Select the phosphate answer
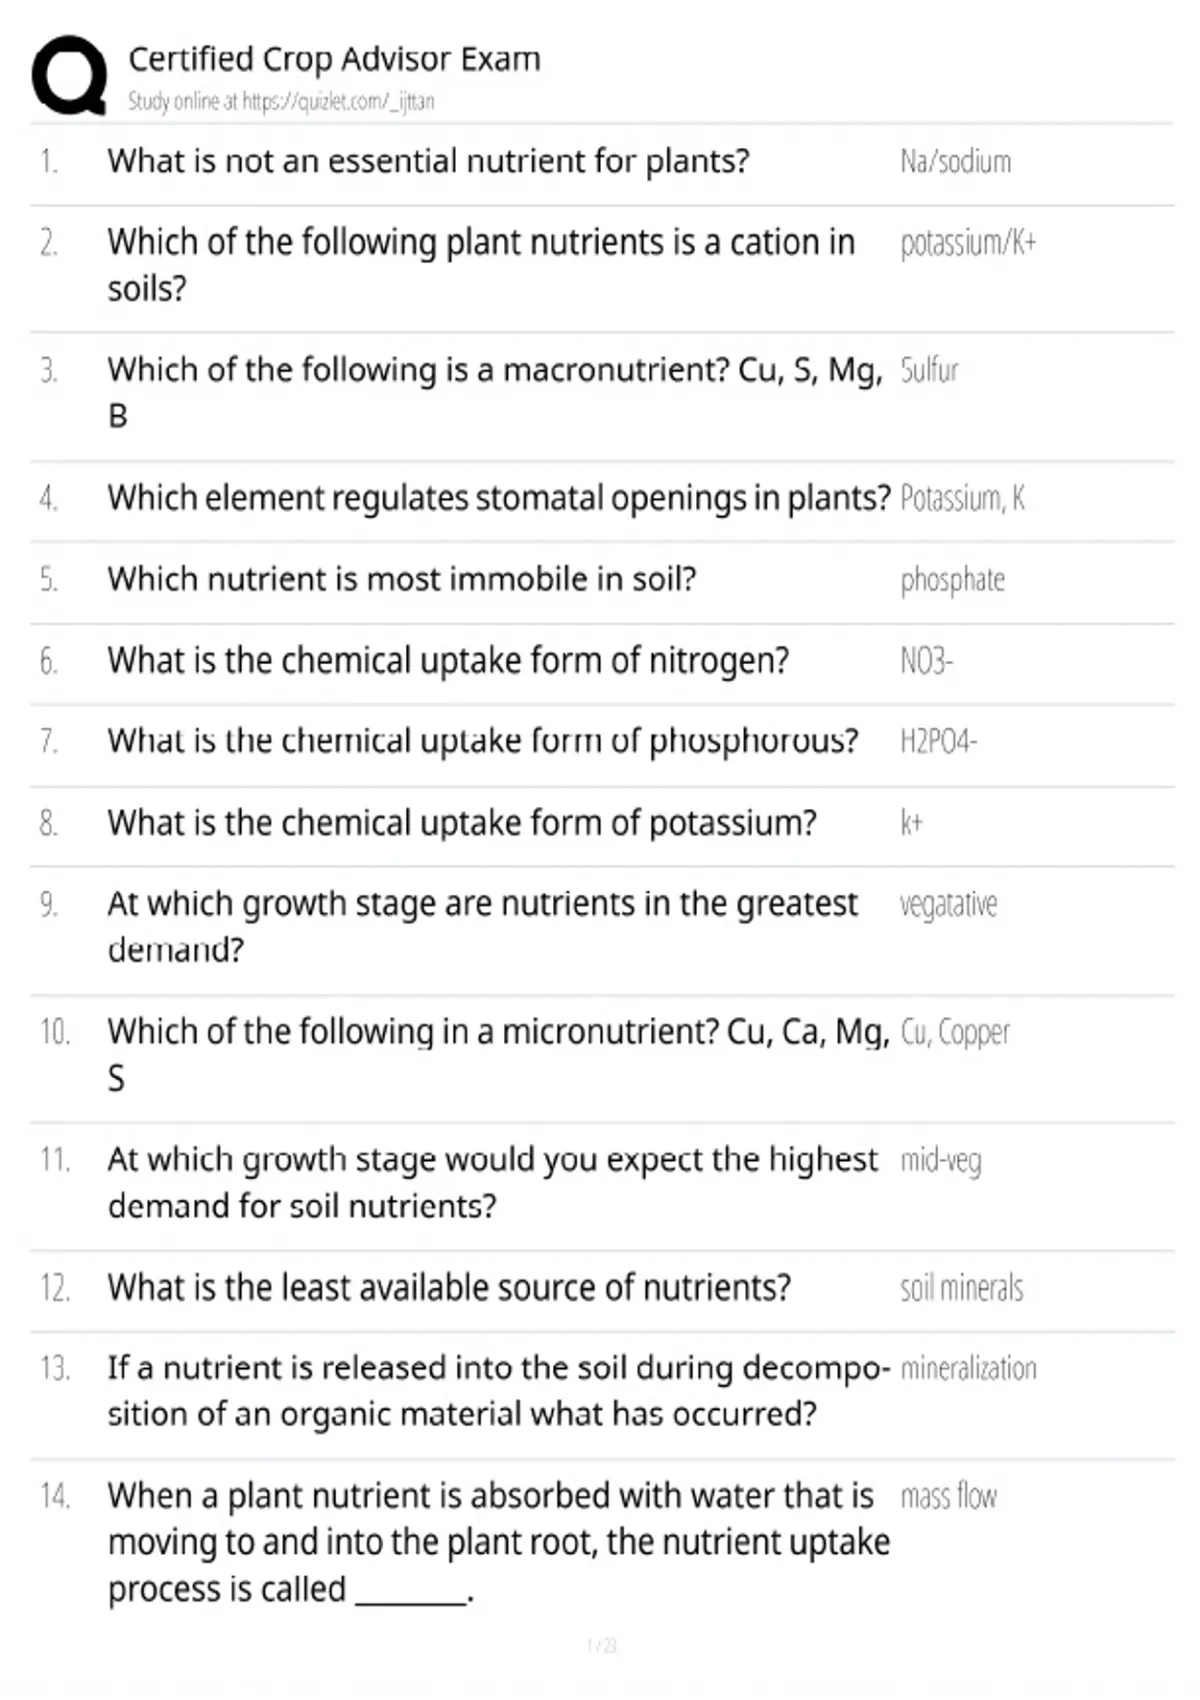The image size is (1200, 1700). point(952,580)
